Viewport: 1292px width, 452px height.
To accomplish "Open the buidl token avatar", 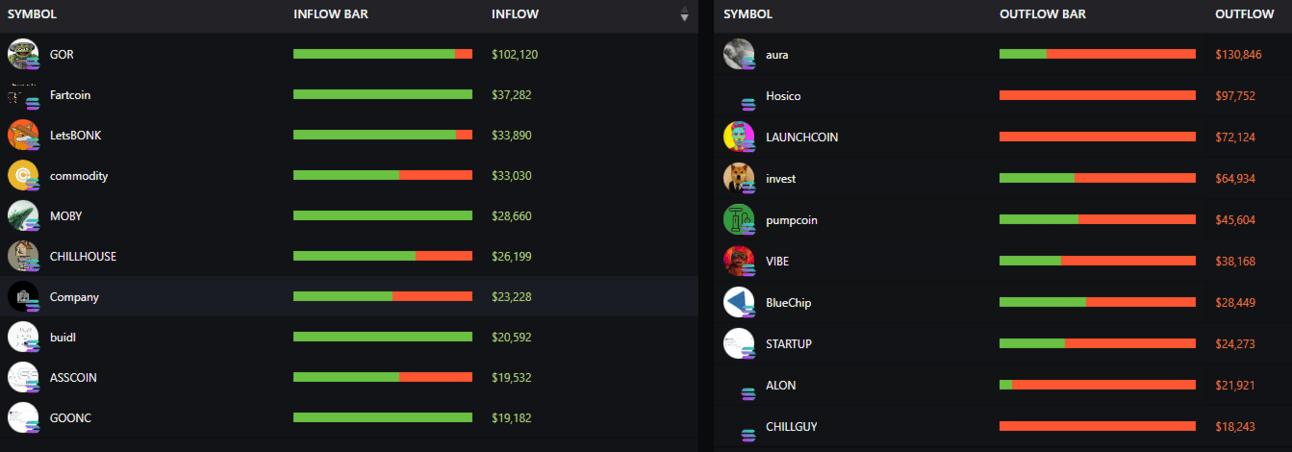I will [x=22, y=337].
